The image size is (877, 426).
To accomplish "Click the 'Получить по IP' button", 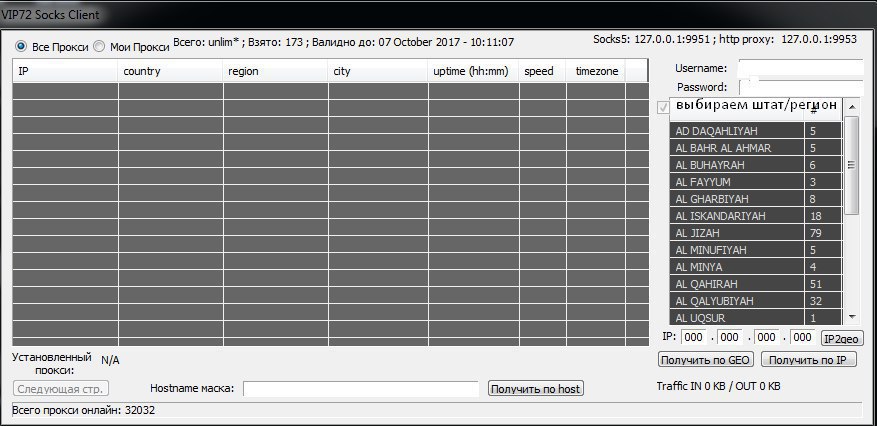I will coord(808,360).
